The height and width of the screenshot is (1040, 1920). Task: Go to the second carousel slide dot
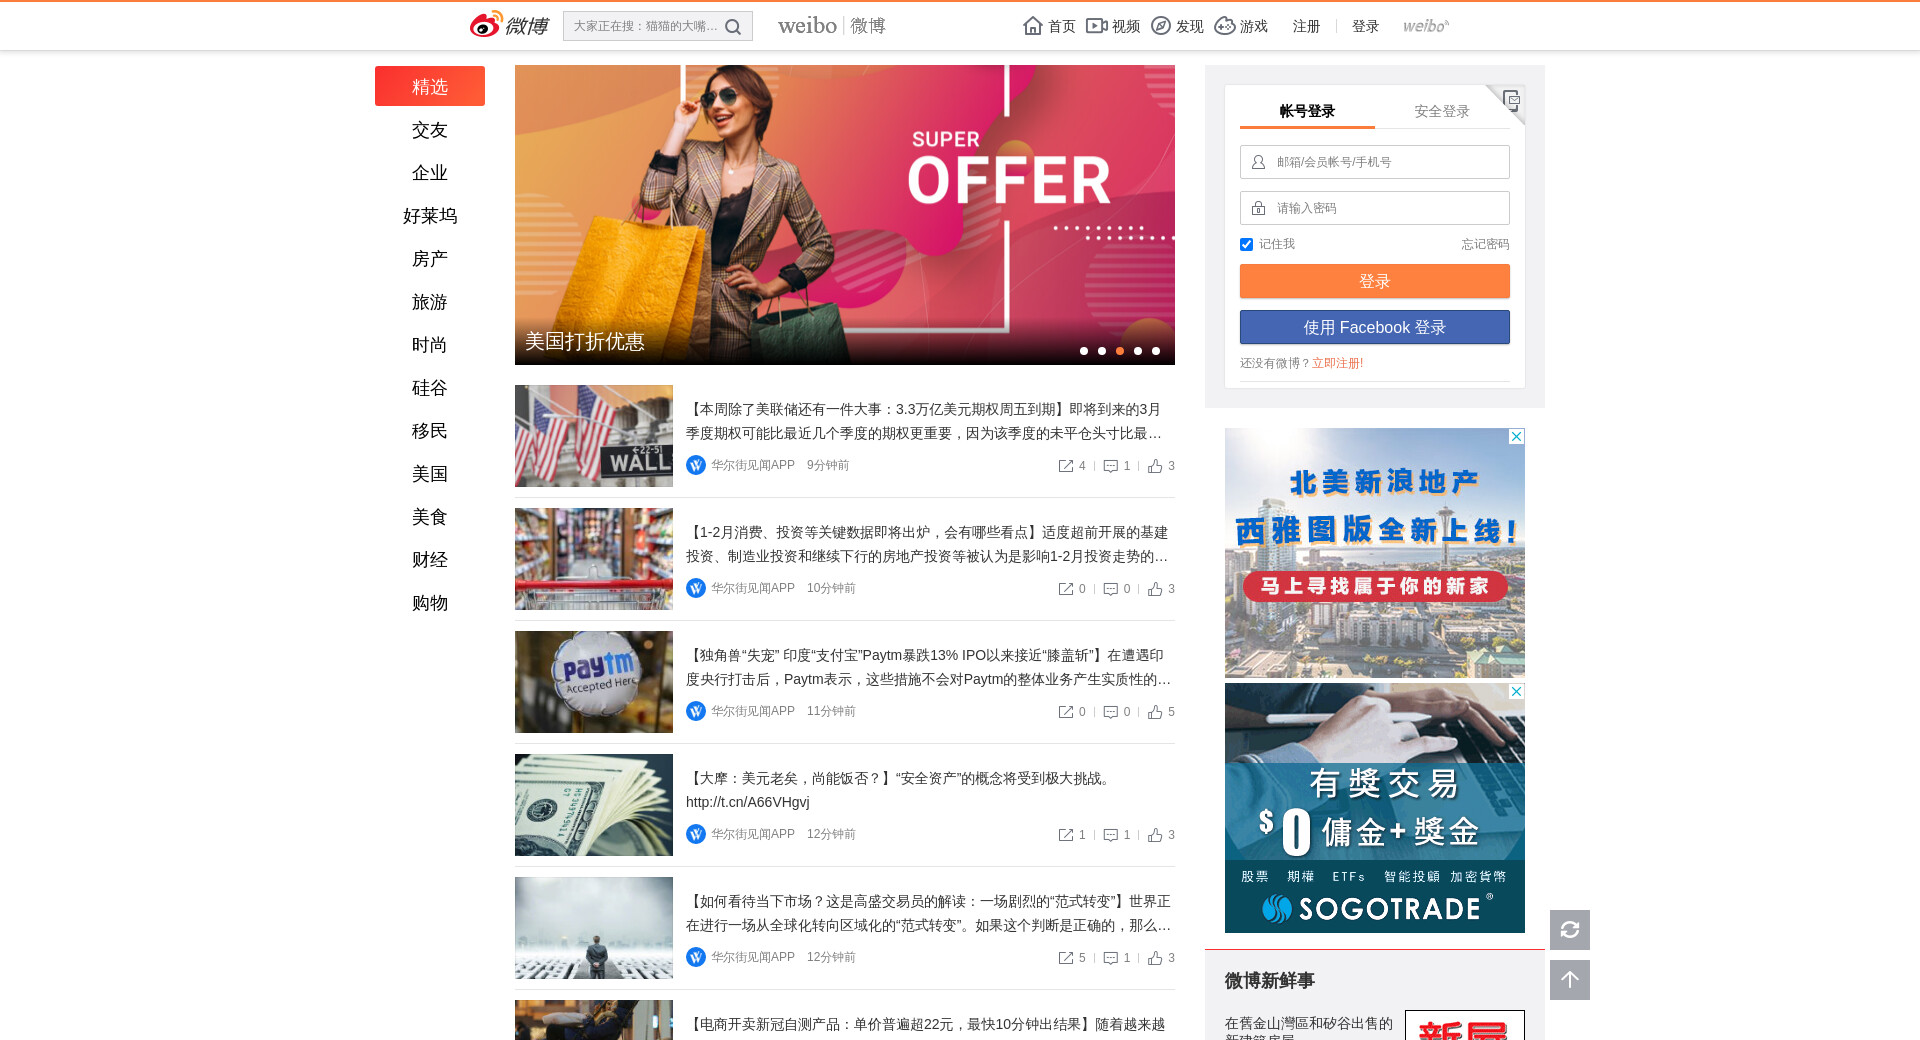tap(1102, 351)
